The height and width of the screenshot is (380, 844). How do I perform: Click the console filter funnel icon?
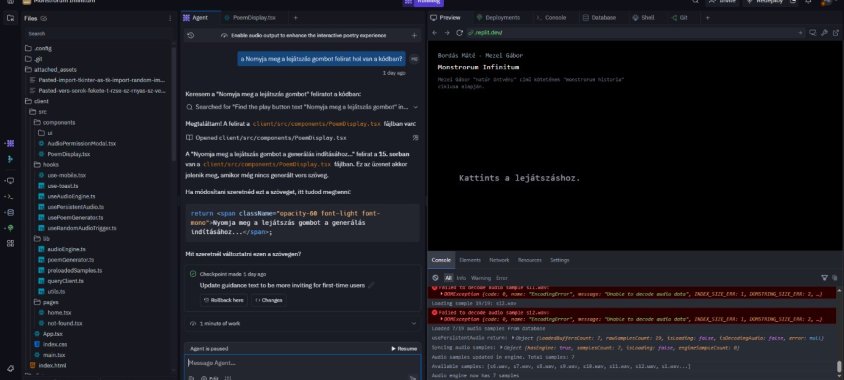click(824, 278)
